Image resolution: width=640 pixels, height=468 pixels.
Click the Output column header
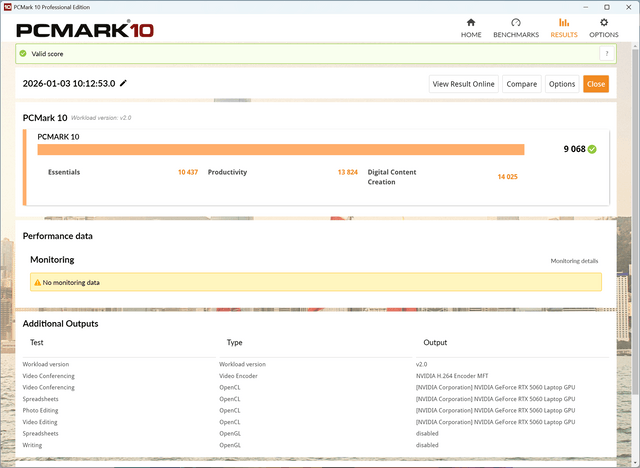[435, 342]
